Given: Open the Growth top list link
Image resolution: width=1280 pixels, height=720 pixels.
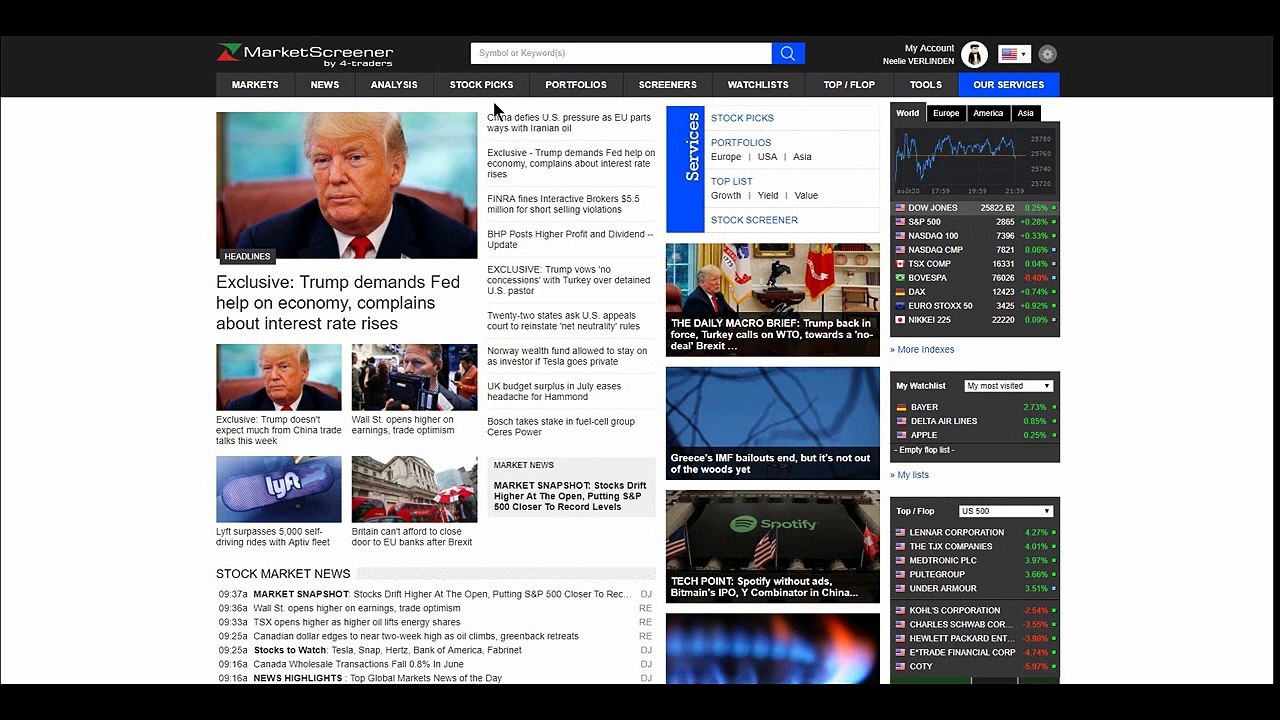Looking at the screenshot, I should 726,196.
